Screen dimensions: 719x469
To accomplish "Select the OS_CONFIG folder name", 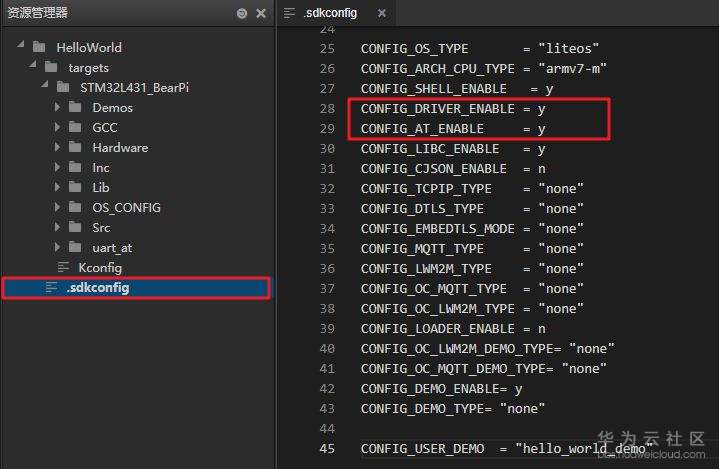I will [x=127, y=208].
